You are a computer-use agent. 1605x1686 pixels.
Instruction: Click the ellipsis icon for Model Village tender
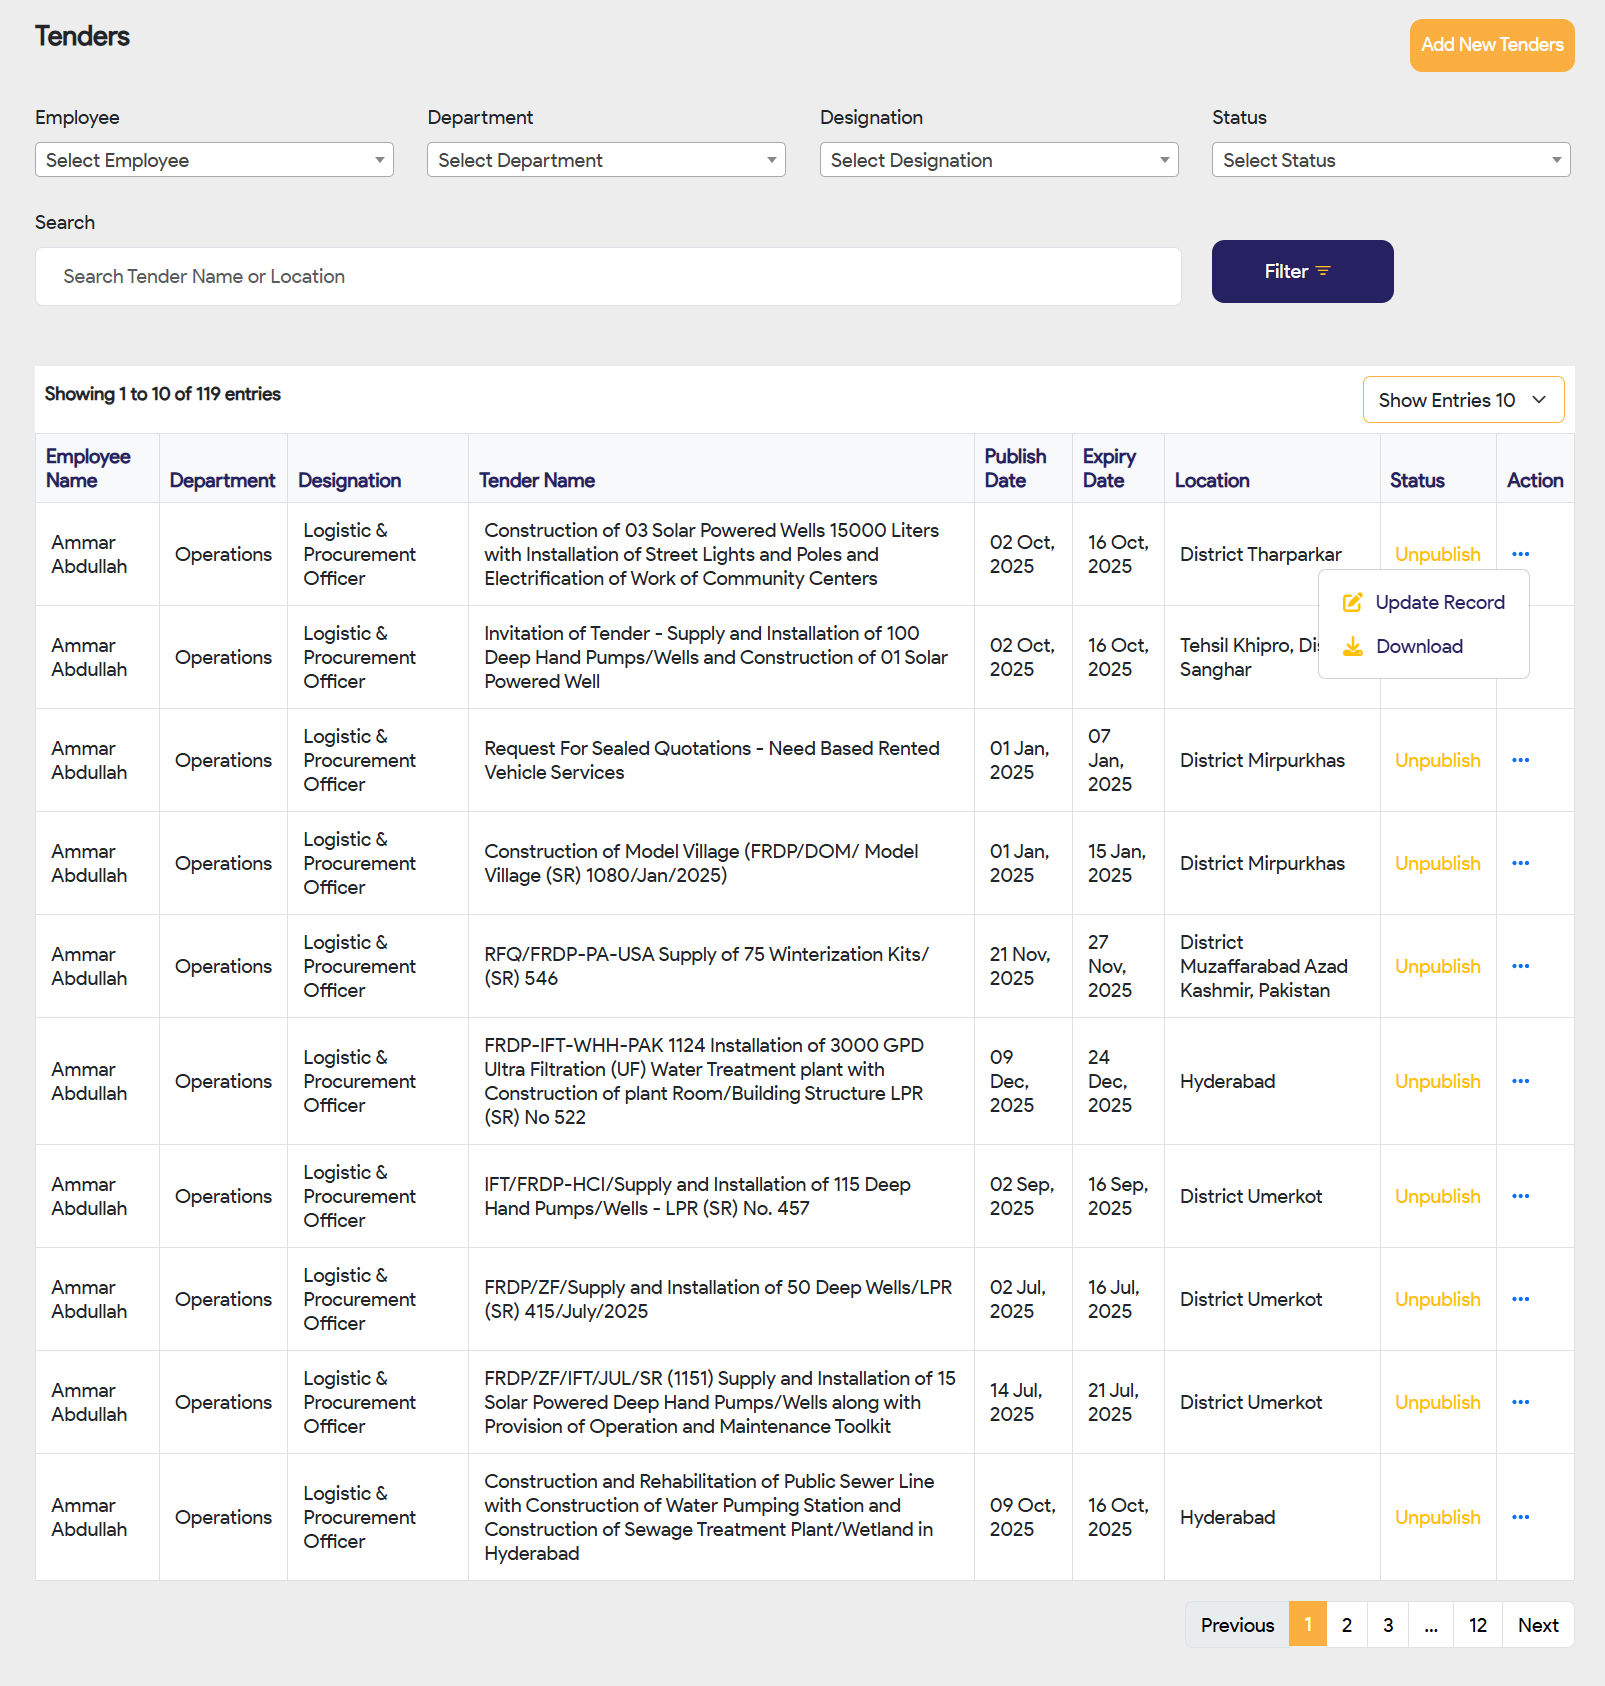[1520, 863]
